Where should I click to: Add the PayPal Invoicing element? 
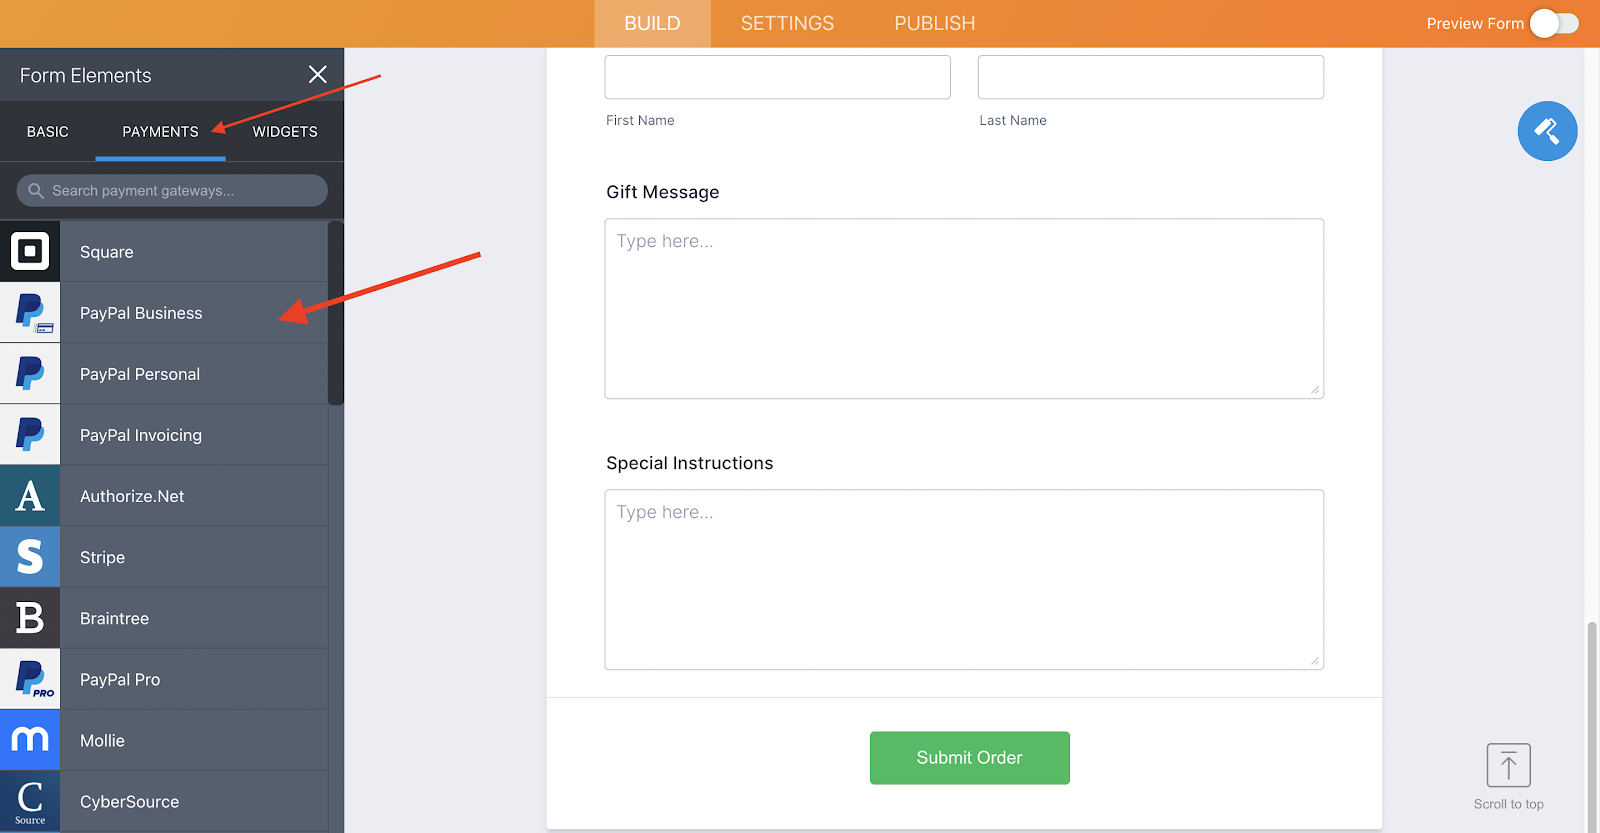[164, 435]
